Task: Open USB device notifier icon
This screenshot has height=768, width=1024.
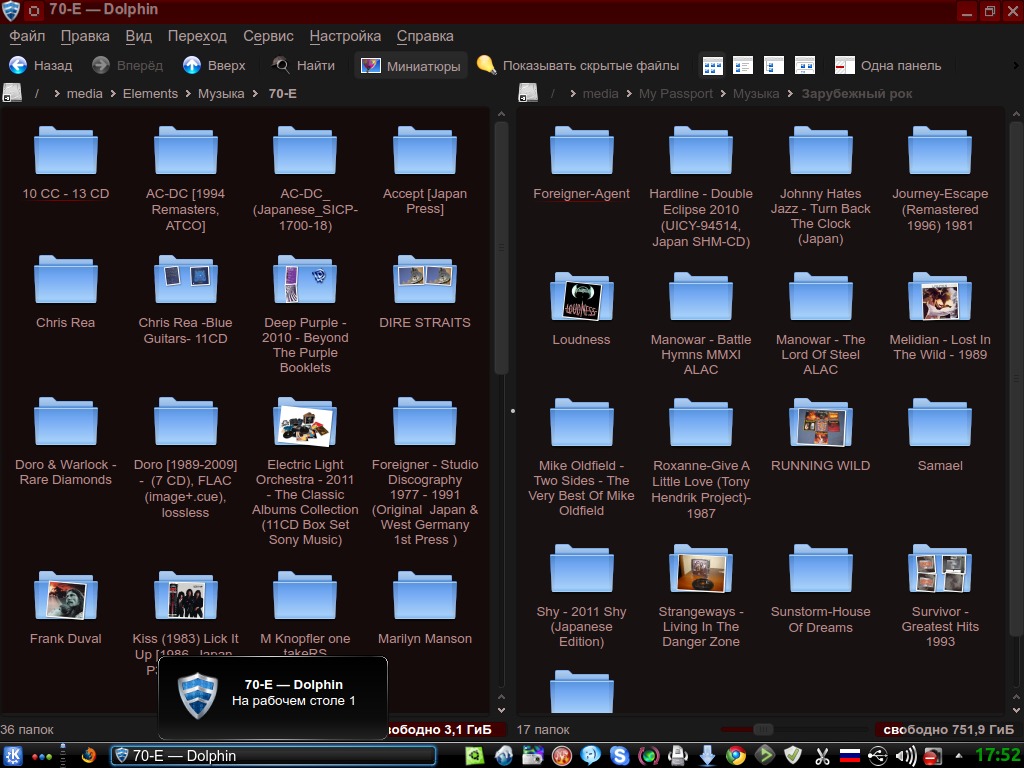Action: pyautogui.click(x=878, y=756)
